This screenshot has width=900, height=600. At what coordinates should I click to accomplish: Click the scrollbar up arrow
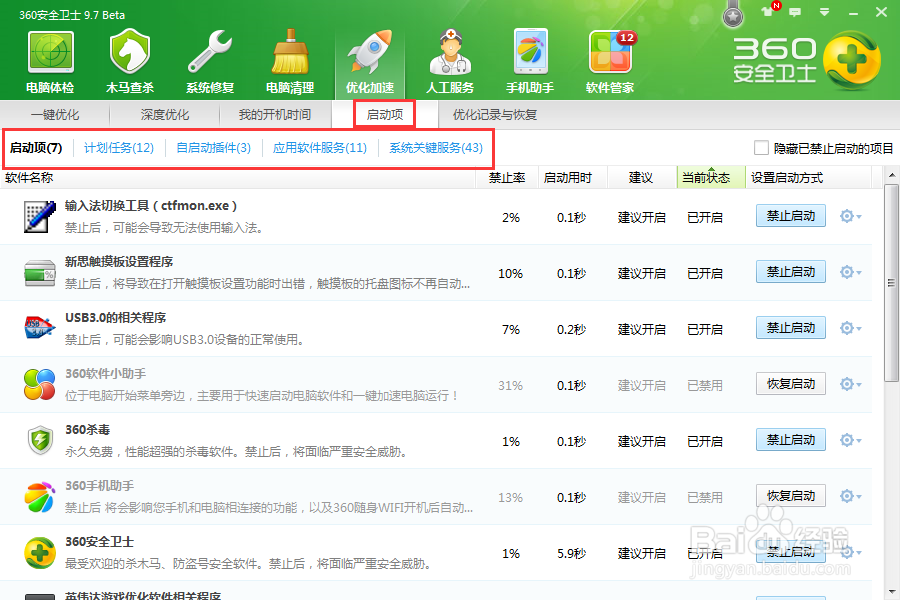click(x=891, y=175)
